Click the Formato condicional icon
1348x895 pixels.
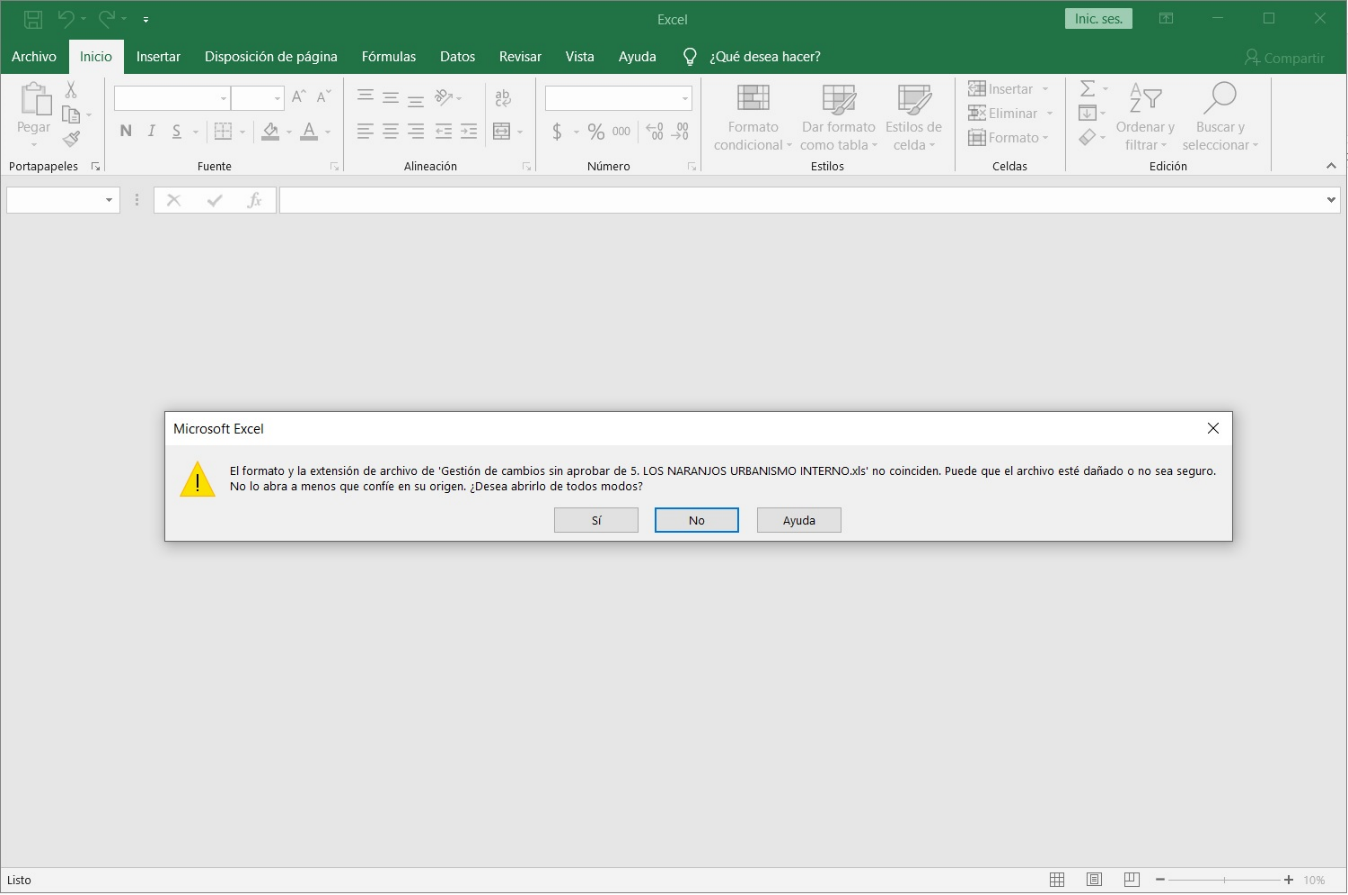[x=753, y=98]
